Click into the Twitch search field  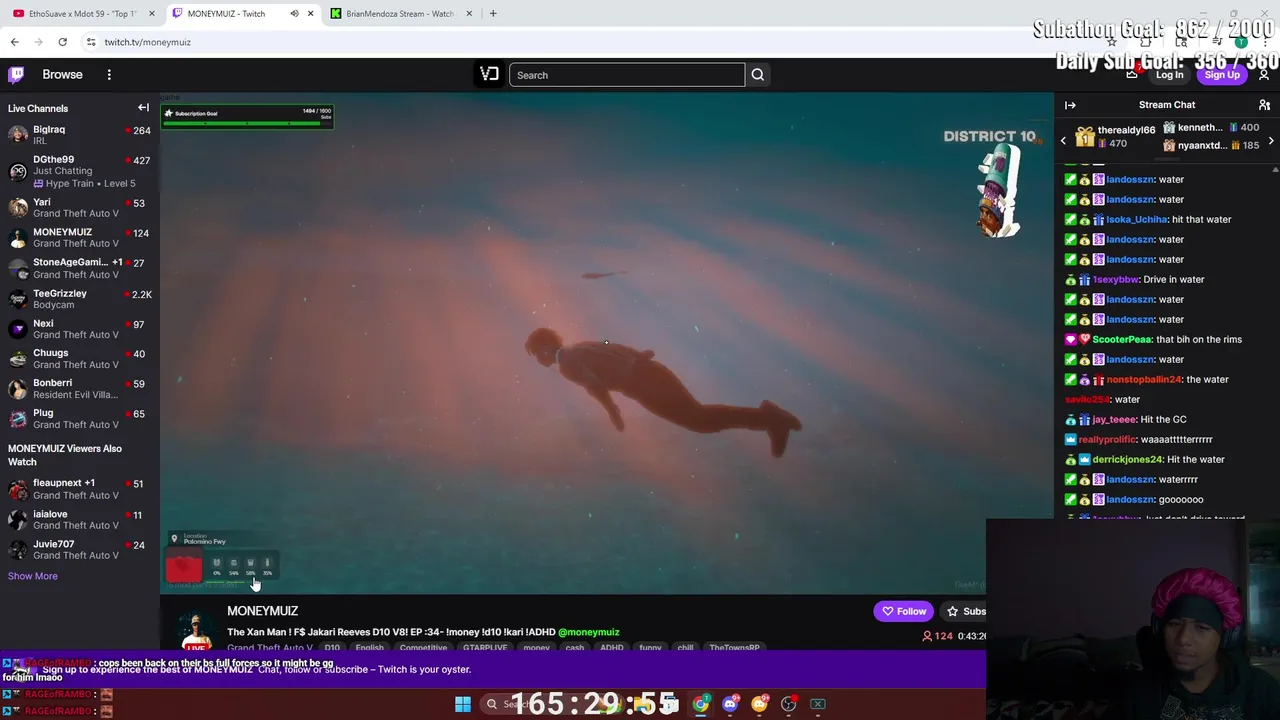tap(627, 75)
